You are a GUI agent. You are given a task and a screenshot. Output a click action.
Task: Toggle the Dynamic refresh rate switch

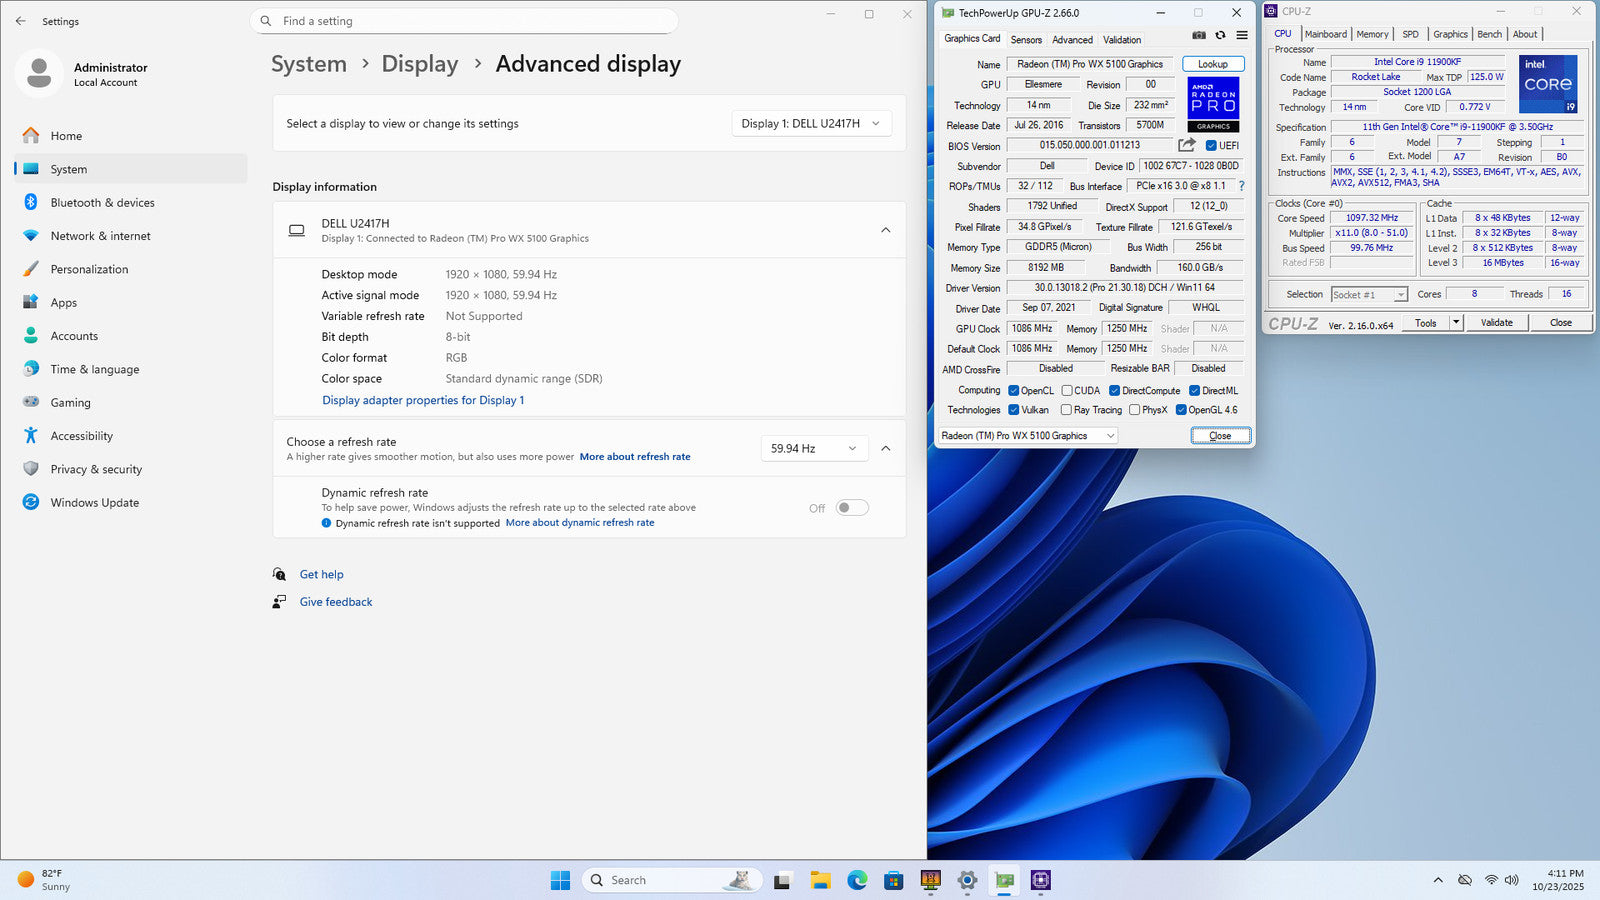pos(852,508)
